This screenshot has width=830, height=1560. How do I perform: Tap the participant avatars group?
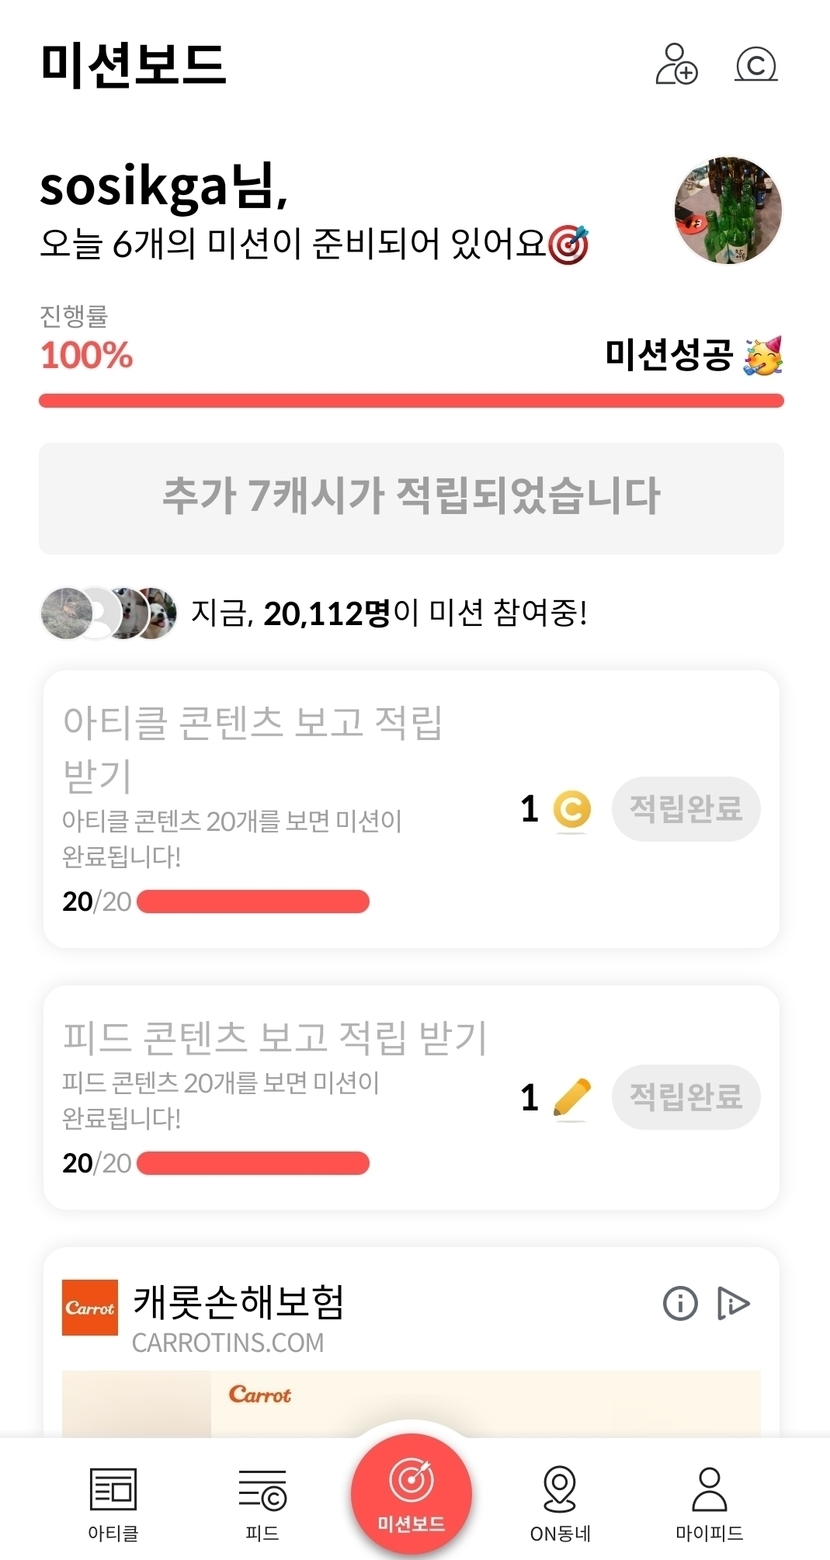(108, 613)
